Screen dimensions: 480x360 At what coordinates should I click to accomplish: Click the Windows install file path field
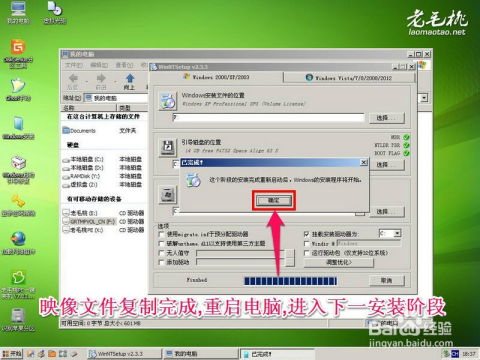click(x=269, y=118)
